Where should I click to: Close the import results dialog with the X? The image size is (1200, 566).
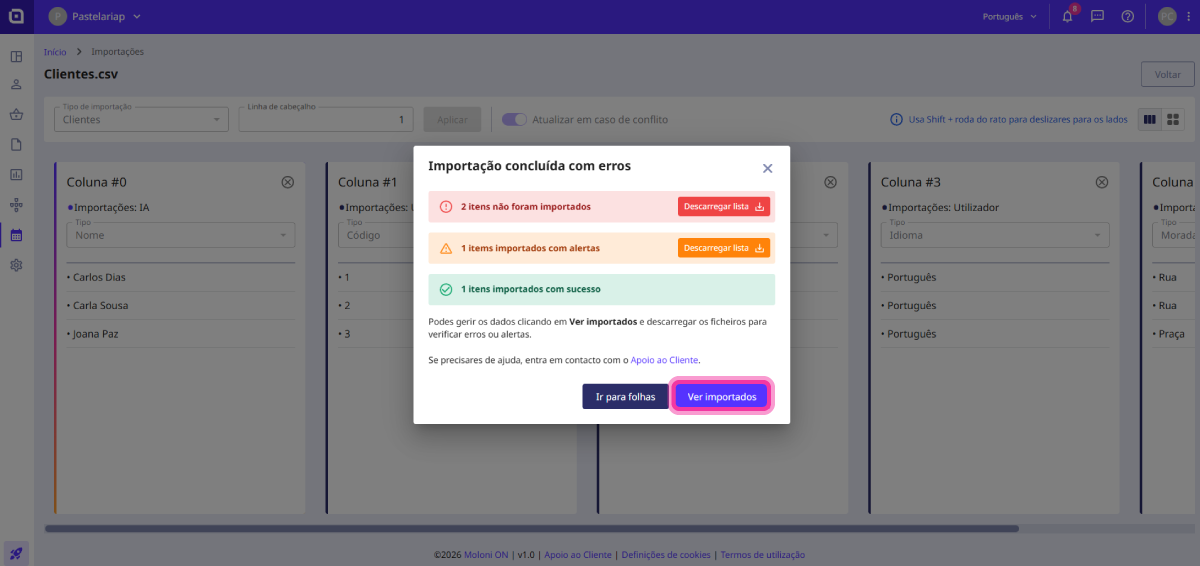click(767, 168)
